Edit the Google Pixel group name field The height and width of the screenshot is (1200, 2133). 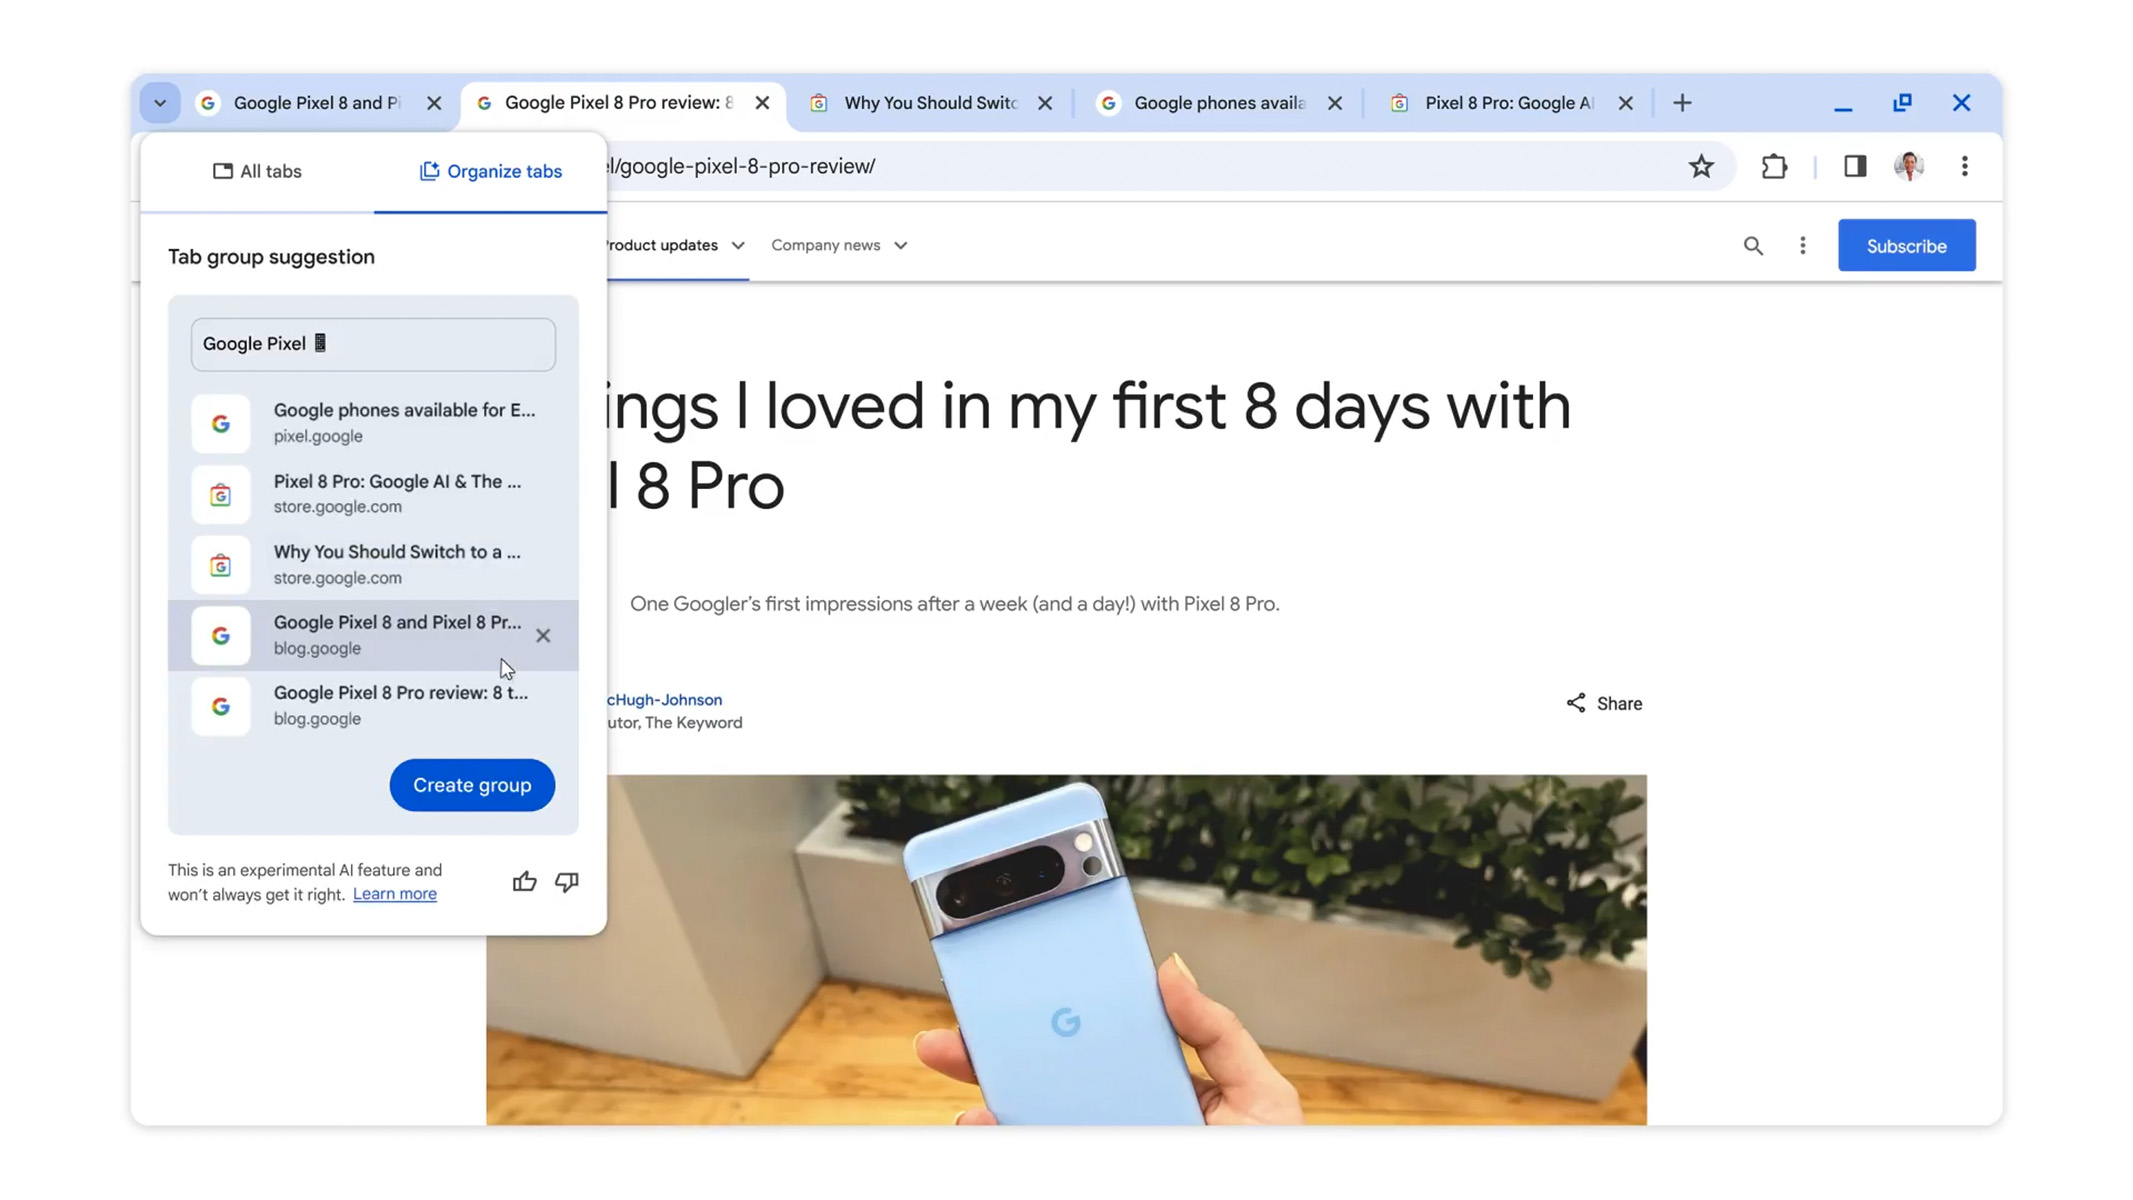pyautogui.click(x=372, y=343)
